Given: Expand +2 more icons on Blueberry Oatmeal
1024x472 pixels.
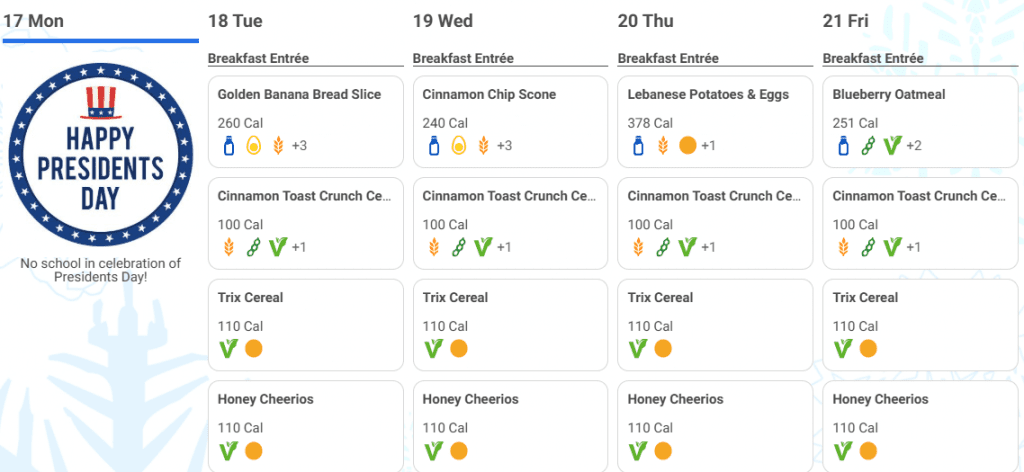Looking at the screenshot, I should [x=914, y=146].
